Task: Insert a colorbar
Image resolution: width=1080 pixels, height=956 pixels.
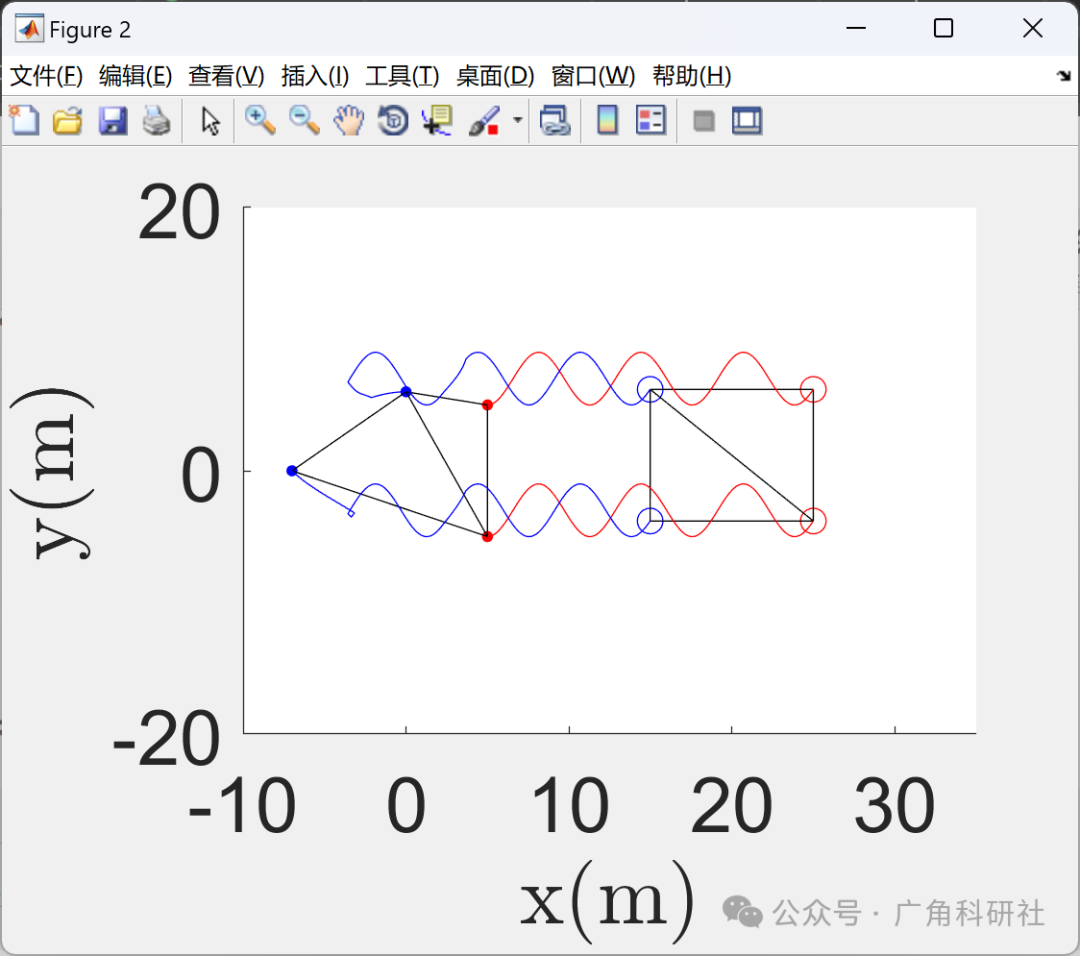Action: (x=607, y=121)
